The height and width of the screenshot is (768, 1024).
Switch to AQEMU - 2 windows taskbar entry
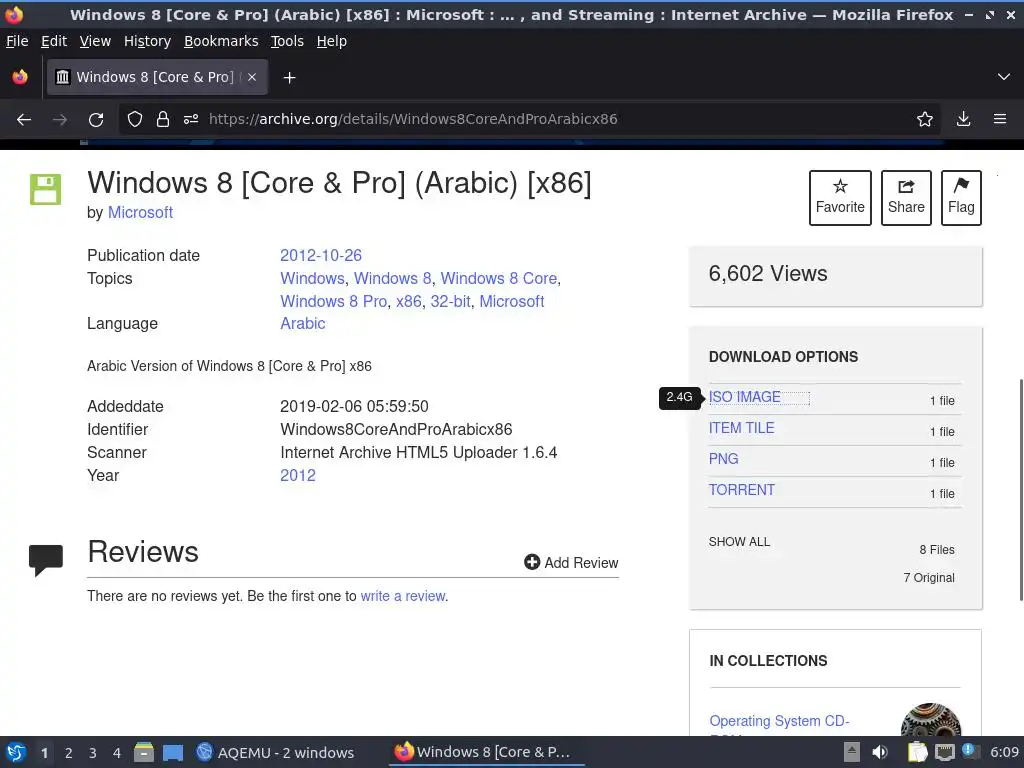(x=276, y=752)
